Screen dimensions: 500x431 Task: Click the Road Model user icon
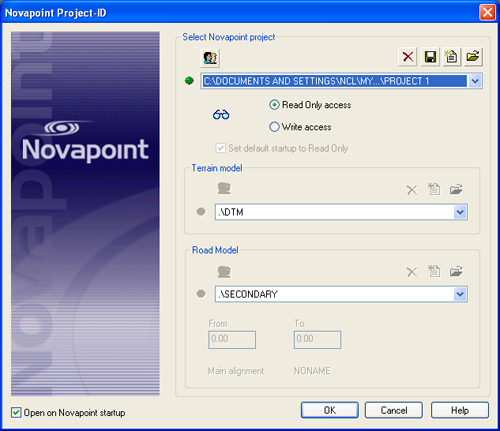224,272
